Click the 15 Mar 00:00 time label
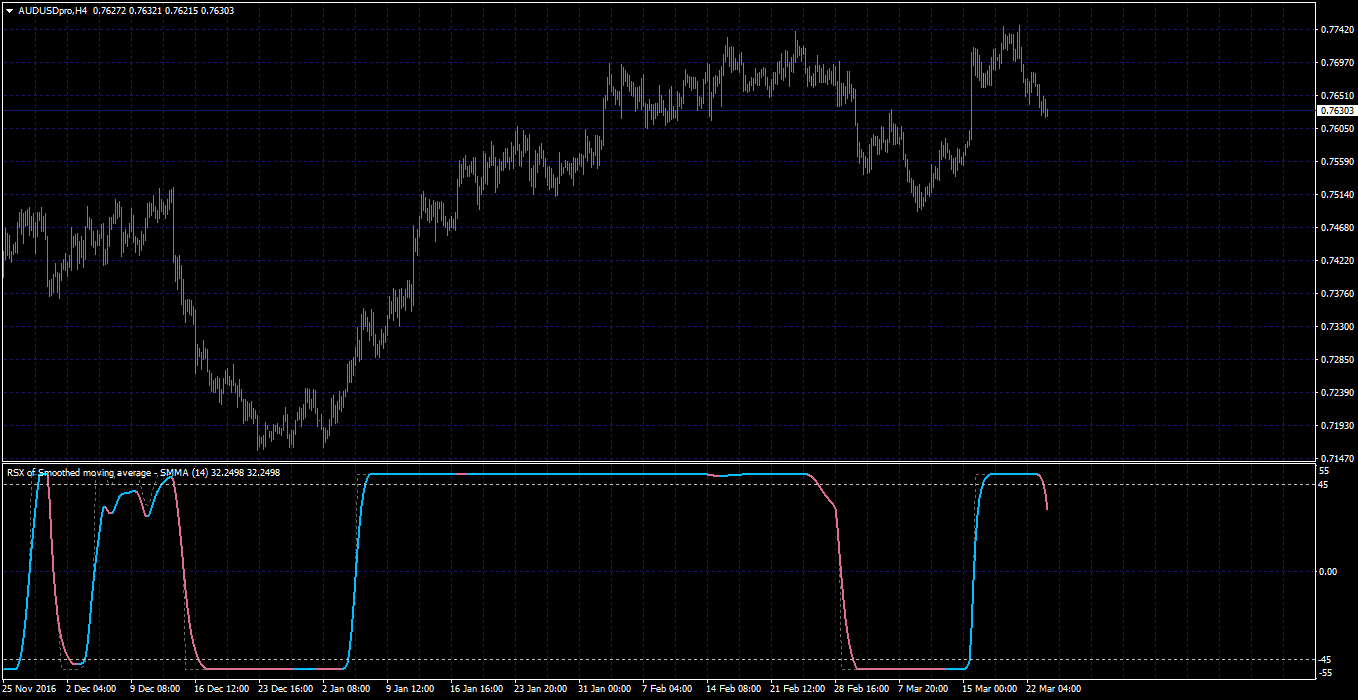 [x=989, y=689]
